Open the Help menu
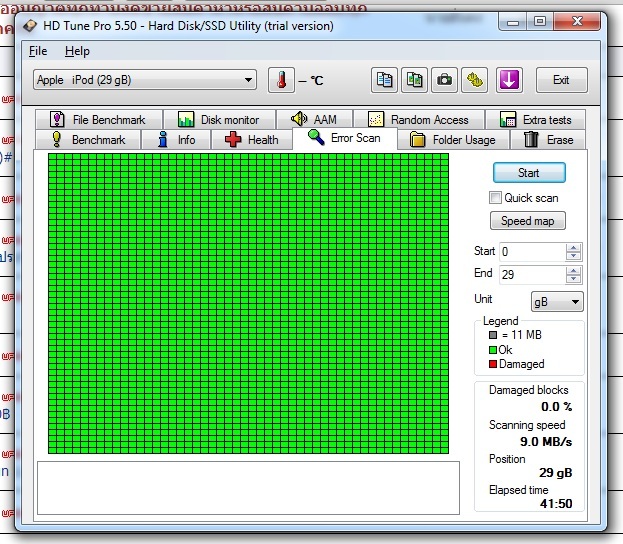This screenshot has height=544, width=623. coord(77,51)
